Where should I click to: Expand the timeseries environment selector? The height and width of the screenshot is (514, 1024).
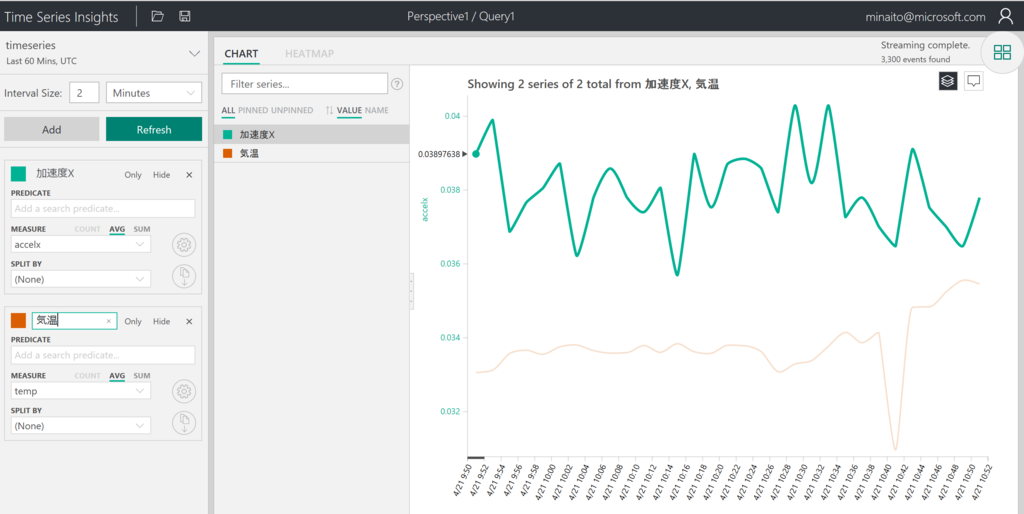click(194, 54)
